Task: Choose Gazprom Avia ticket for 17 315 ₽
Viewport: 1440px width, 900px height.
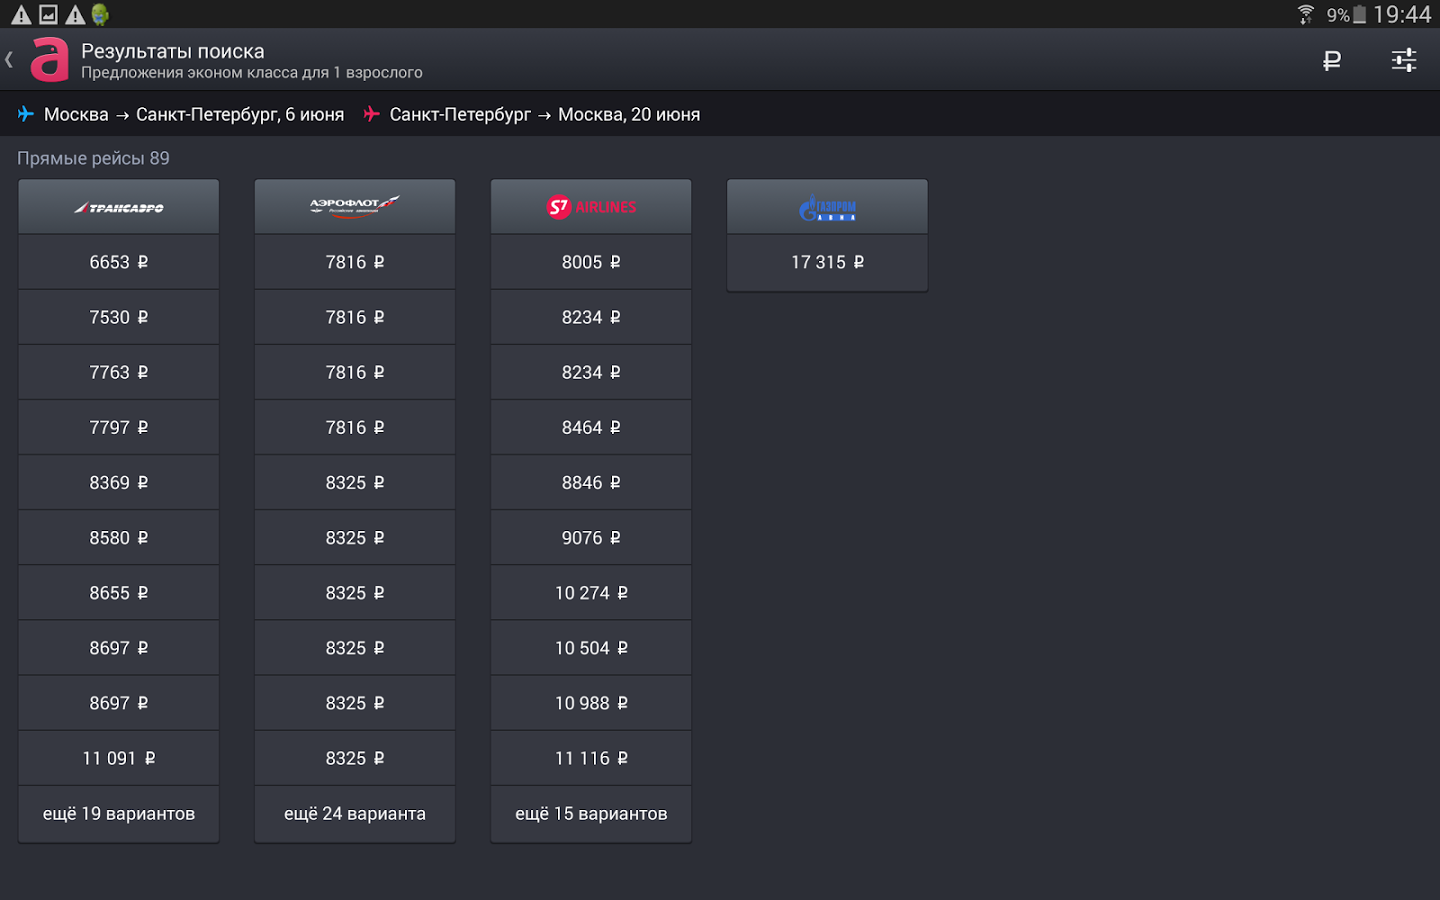Action: point(827,262)
